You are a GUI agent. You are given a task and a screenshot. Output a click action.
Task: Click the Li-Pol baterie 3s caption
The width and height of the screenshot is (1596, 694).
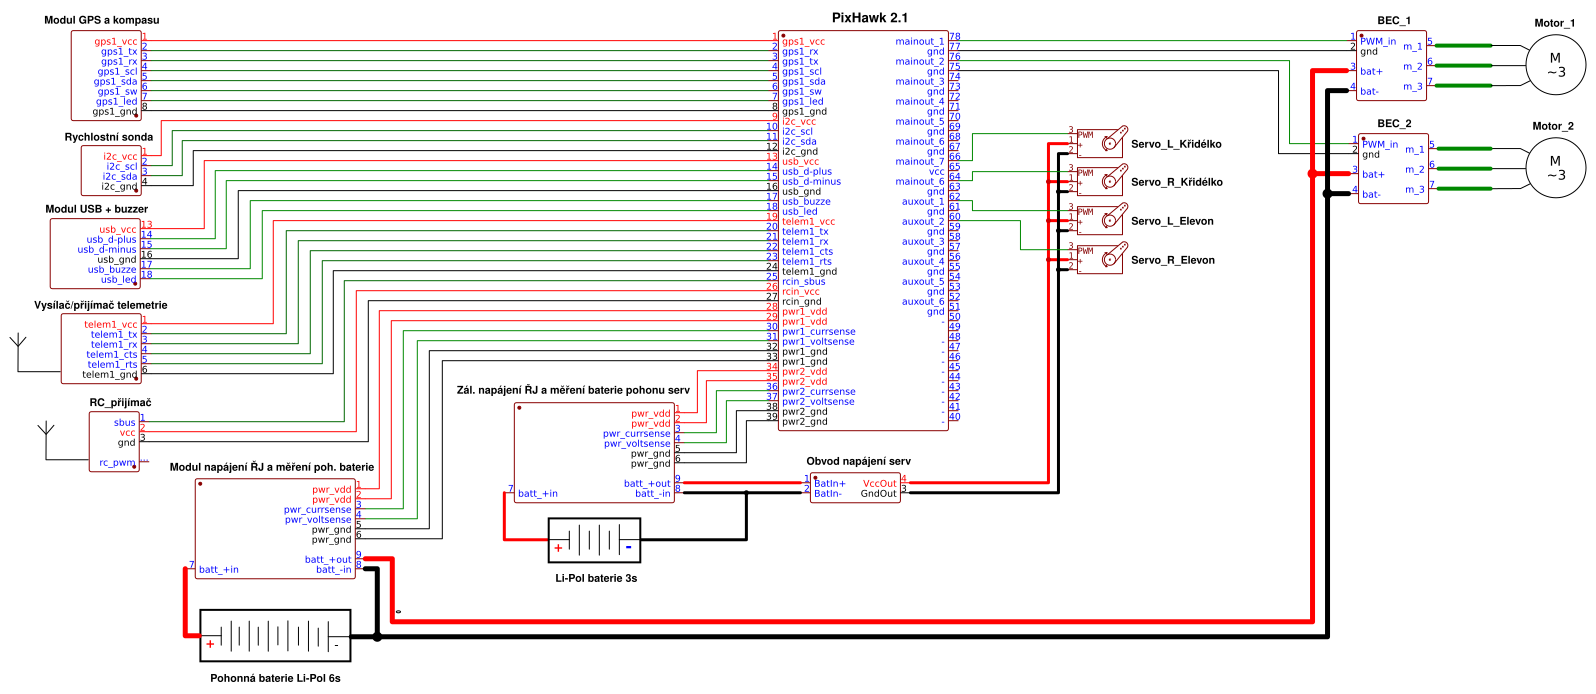click(596, 578)
